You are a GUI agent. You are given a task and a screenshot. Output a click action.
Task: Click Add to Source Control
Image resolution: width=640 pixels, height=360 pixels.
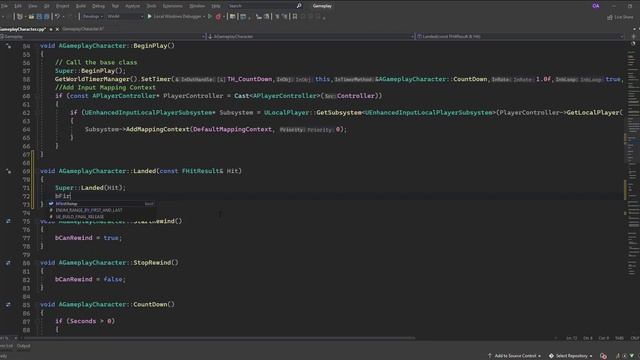pyautogui.click(x=514, y=356)
